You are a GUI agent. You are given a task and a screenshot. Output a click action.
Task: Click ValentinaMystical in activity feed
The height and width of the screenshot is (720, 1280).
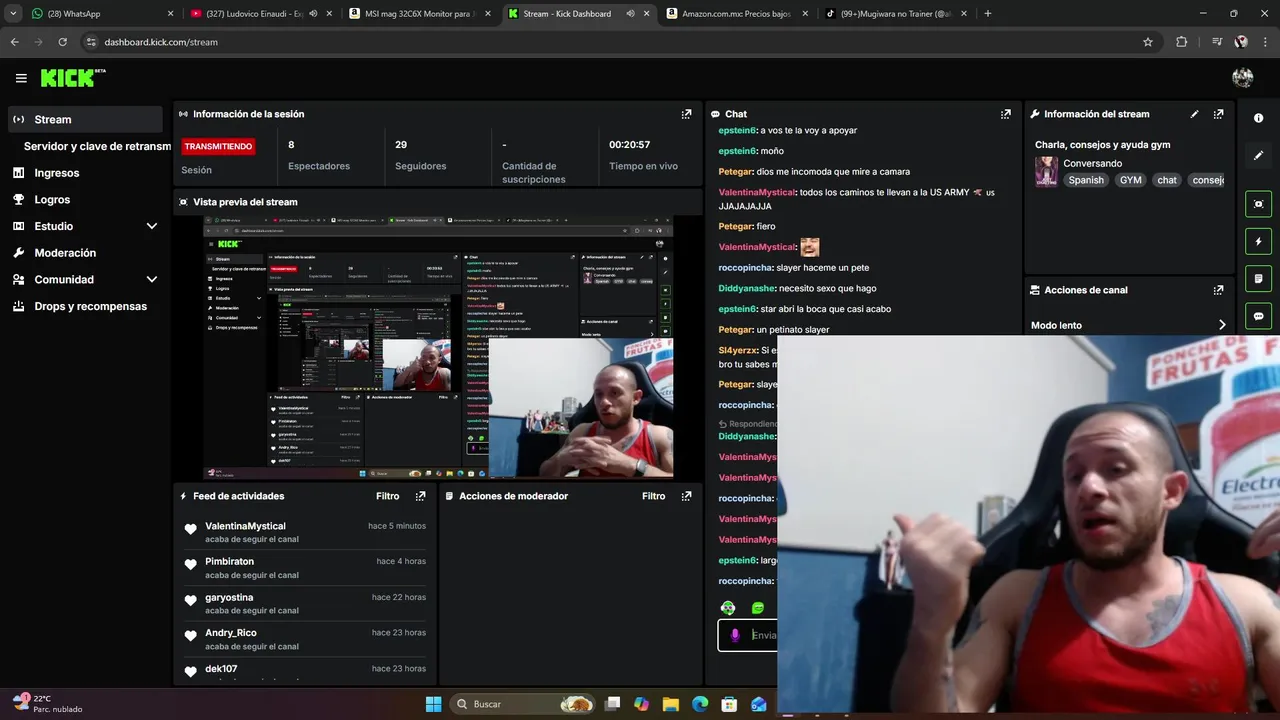tap(245, 526)
